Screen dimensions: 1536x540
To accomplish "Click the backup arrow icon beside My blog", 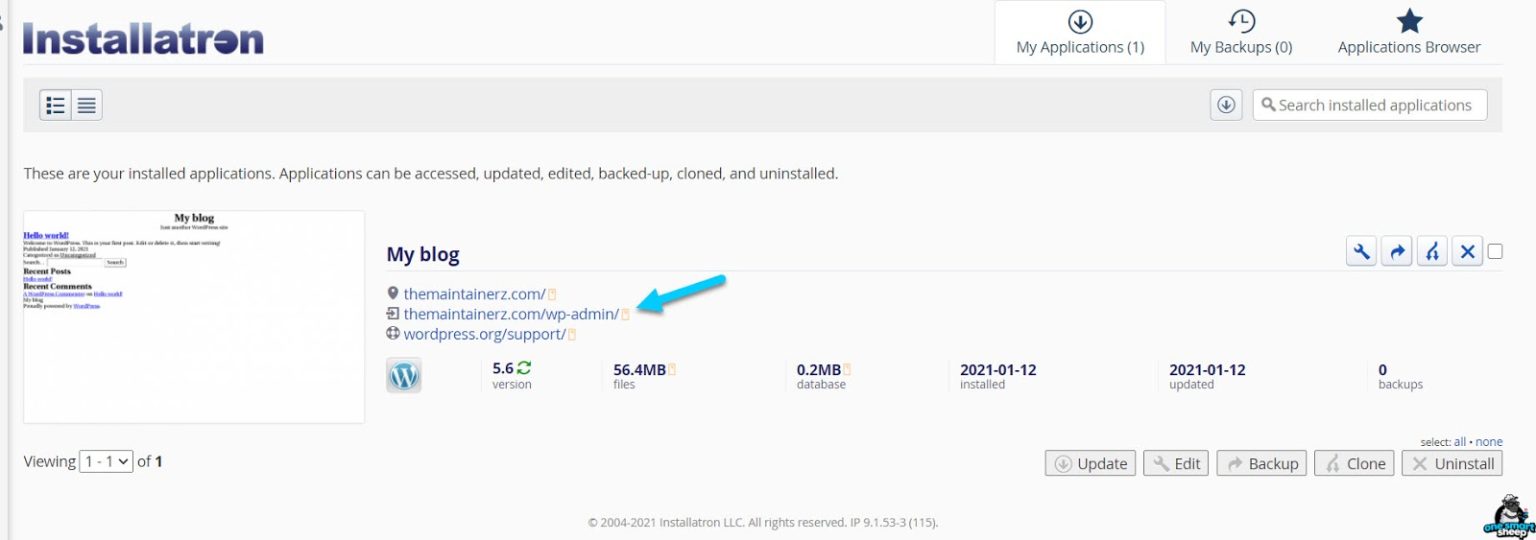I will 1397,252.
